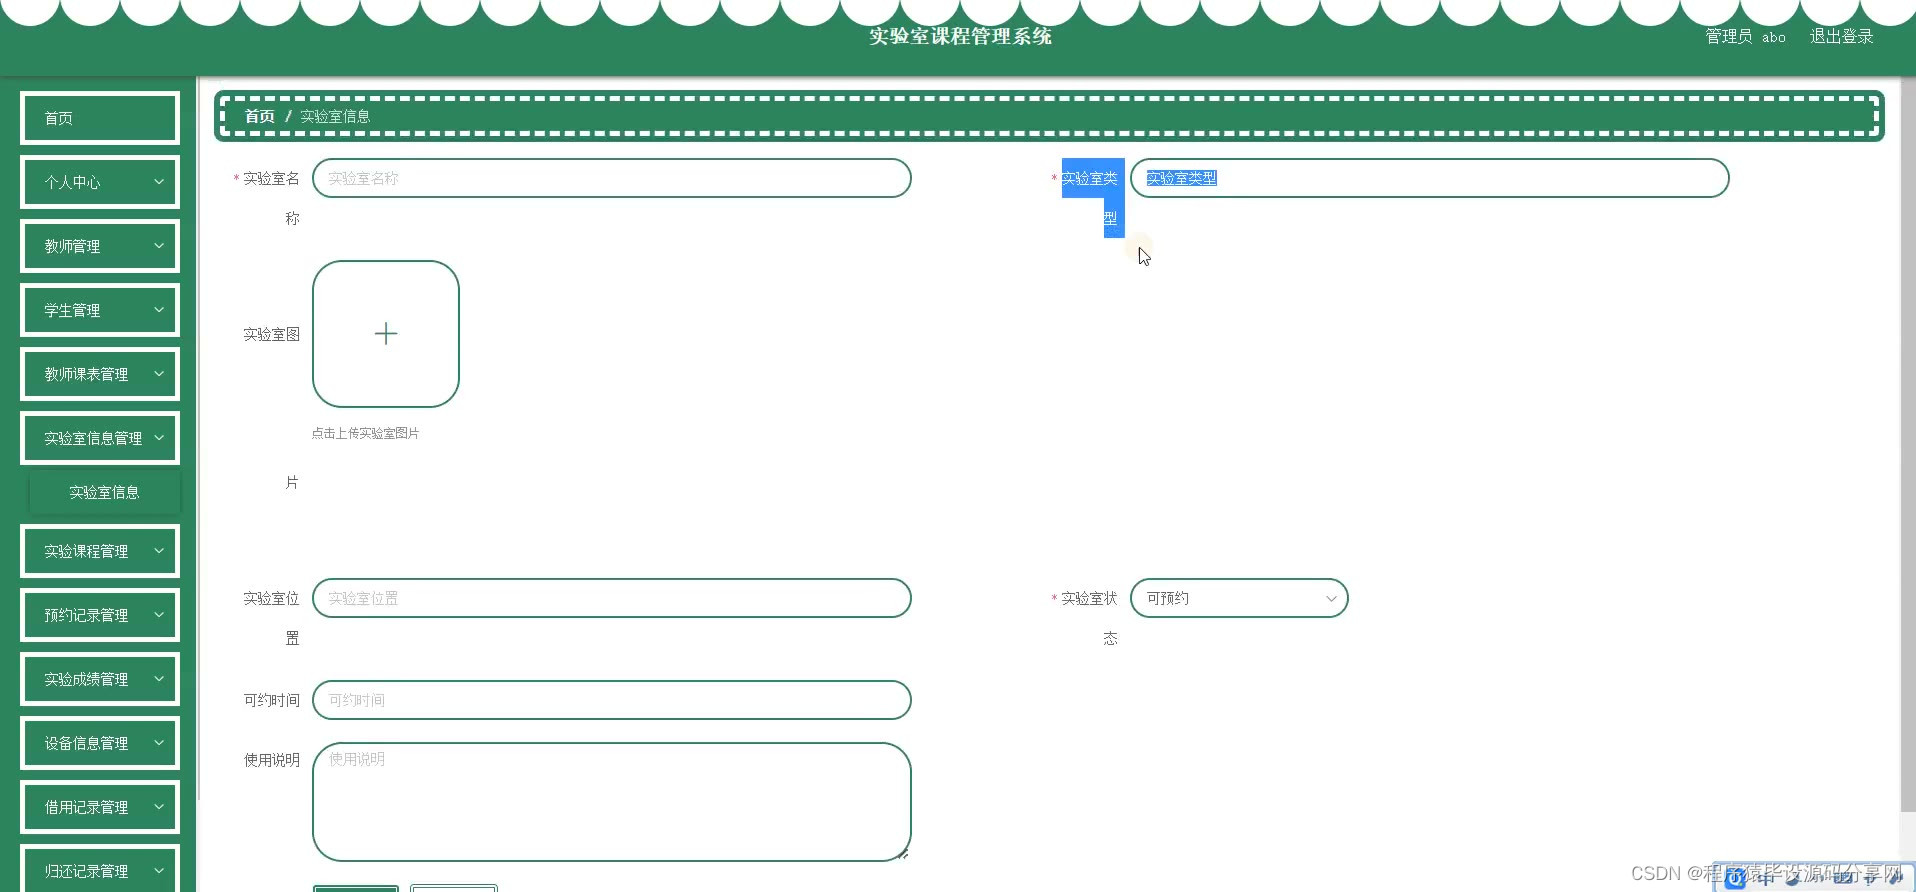Viewport: 1916px width, 892px height.
Task: Focus the 实验室名称 input field
Action: (612, 178)
